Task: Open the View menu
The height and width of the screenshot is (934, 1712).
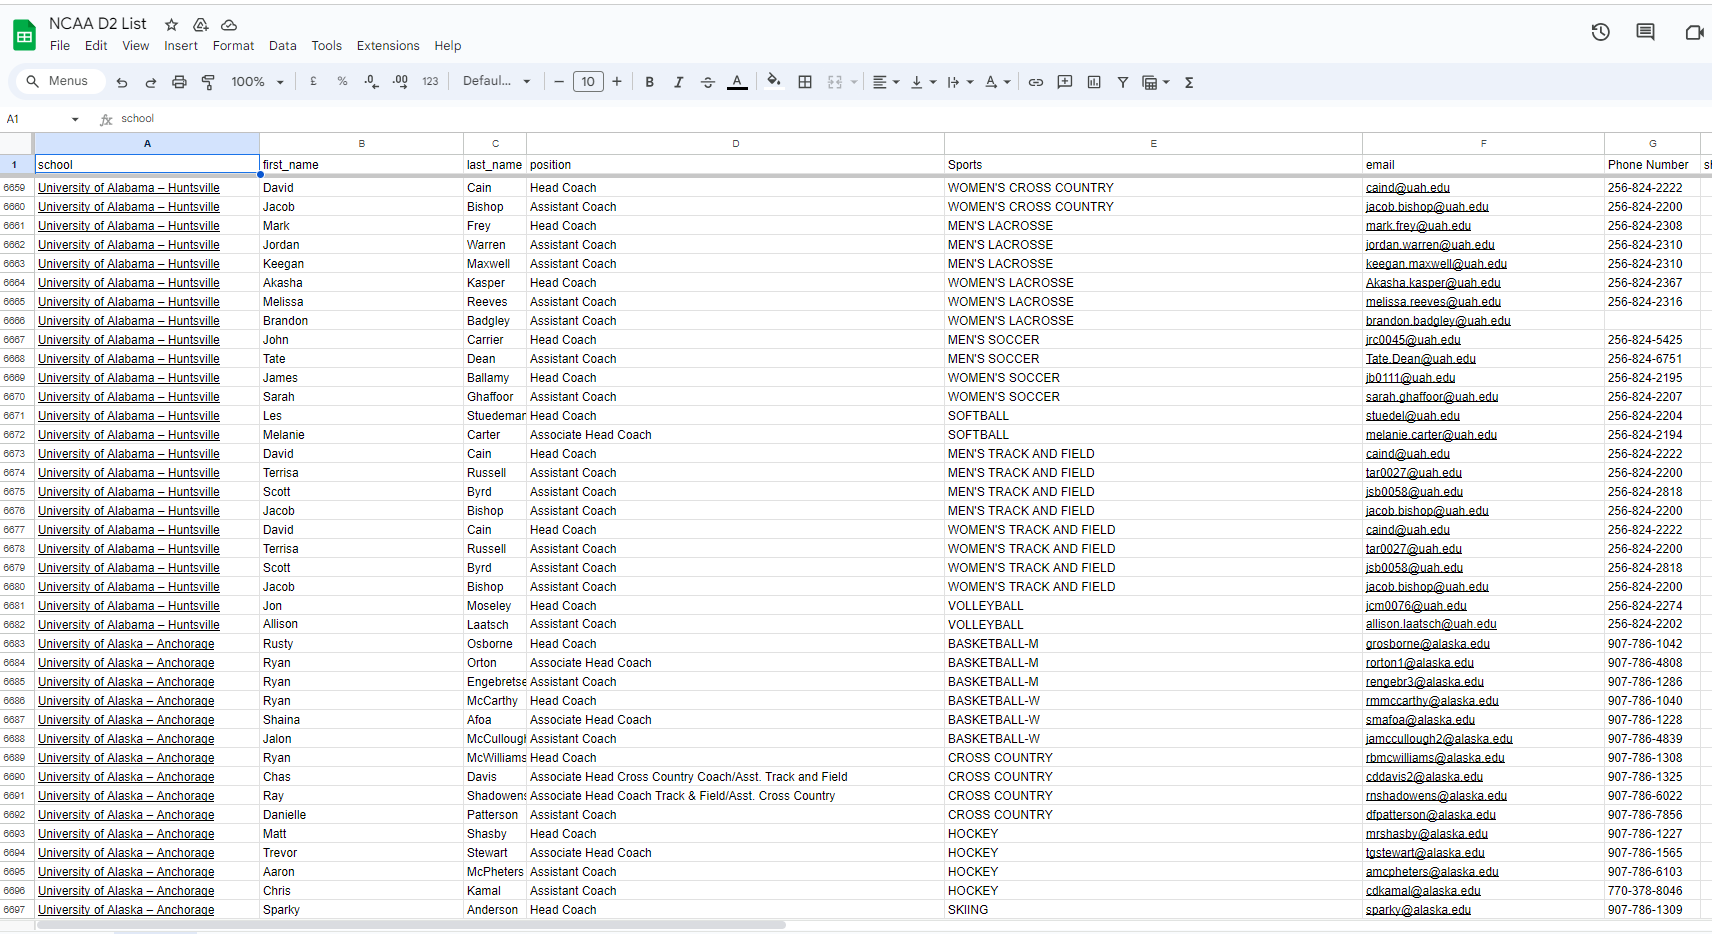Action: 136,46
